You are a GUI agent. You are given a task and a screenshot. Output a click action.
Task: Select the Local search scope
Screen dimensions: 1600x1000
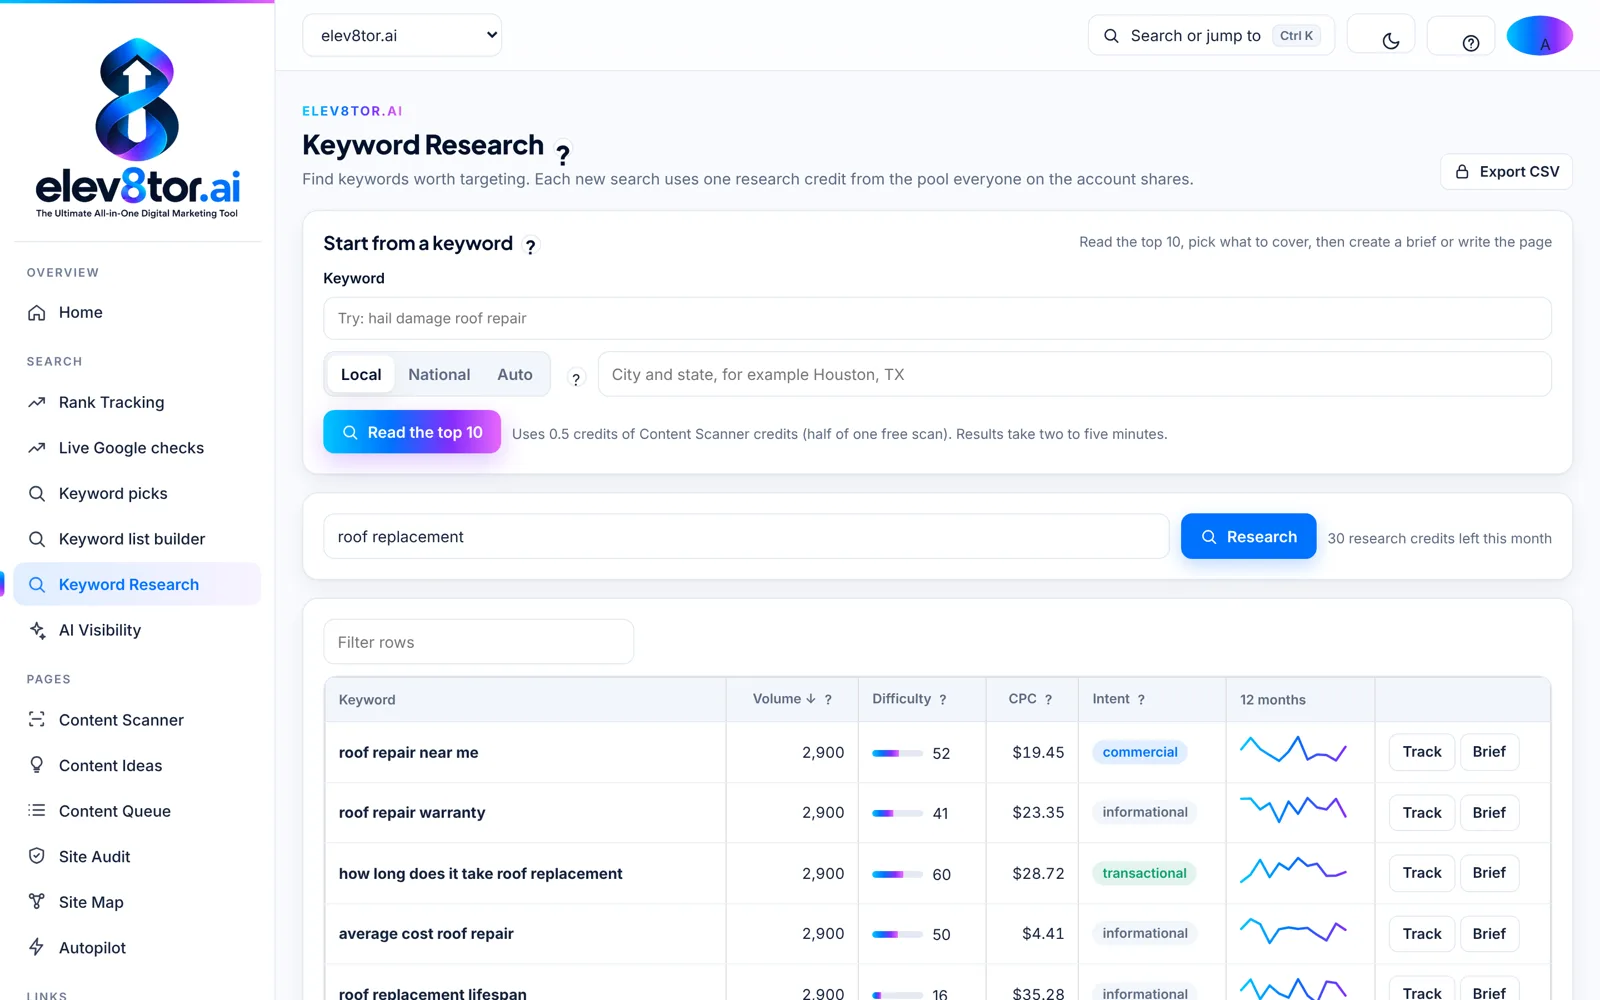coord(361,374)
